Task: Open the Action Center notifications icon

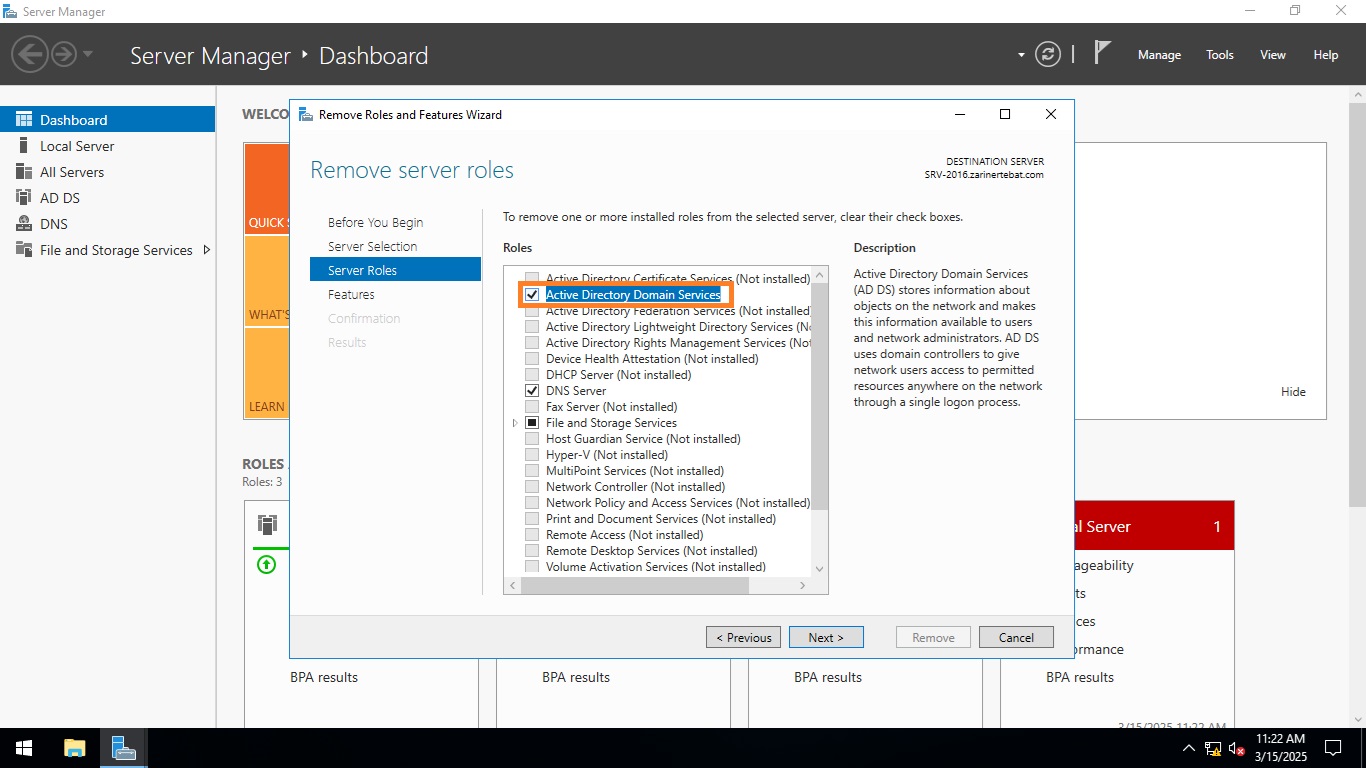Action: pyautogui.click(x=1332, y=748)
